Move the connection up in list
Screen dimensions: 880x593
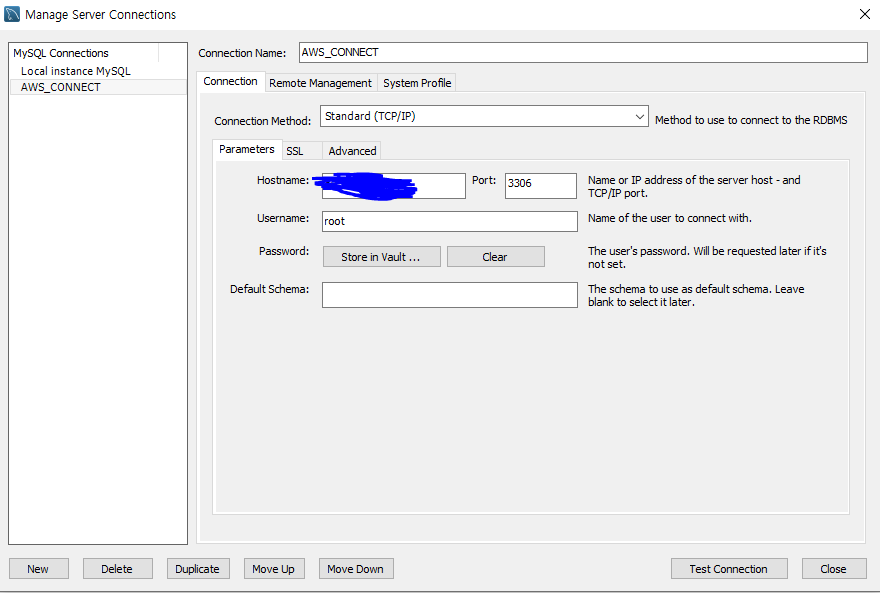pyautogui.click(x=273, y=568)
